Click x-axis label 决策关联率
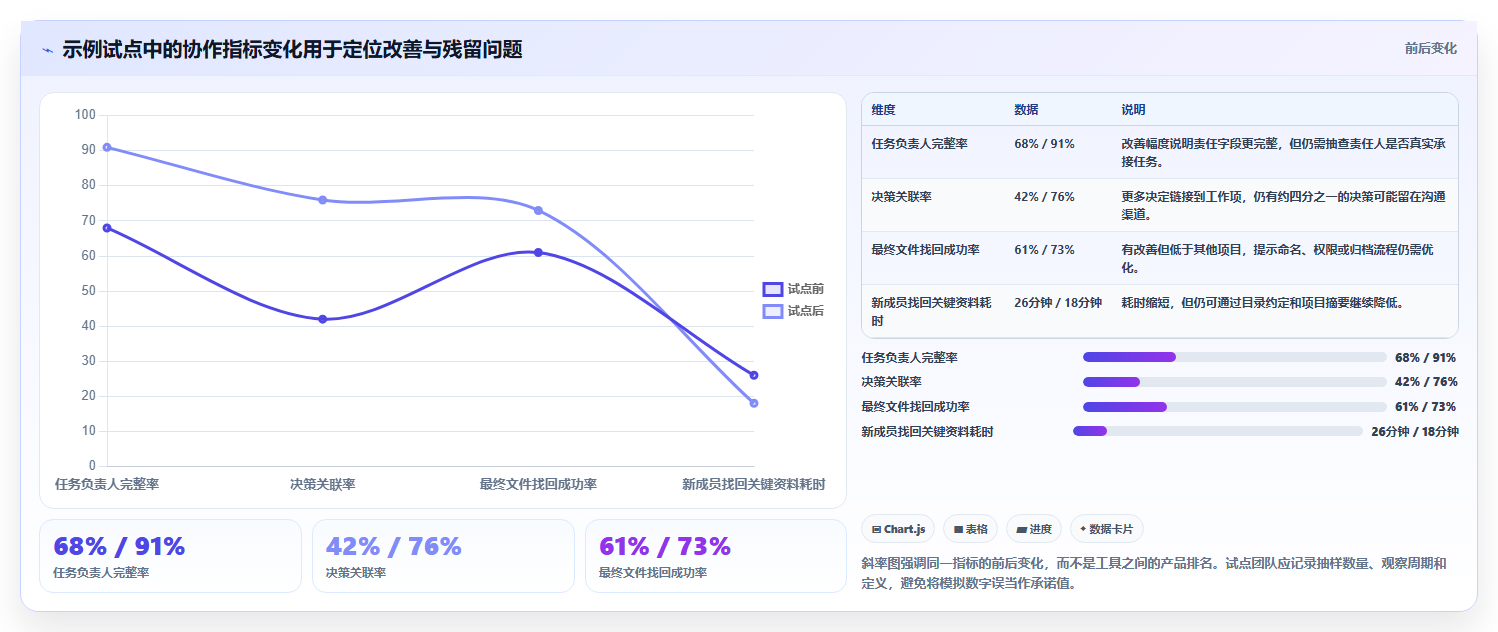Viewport: 1498px width, 632px height. click(323, 484)
